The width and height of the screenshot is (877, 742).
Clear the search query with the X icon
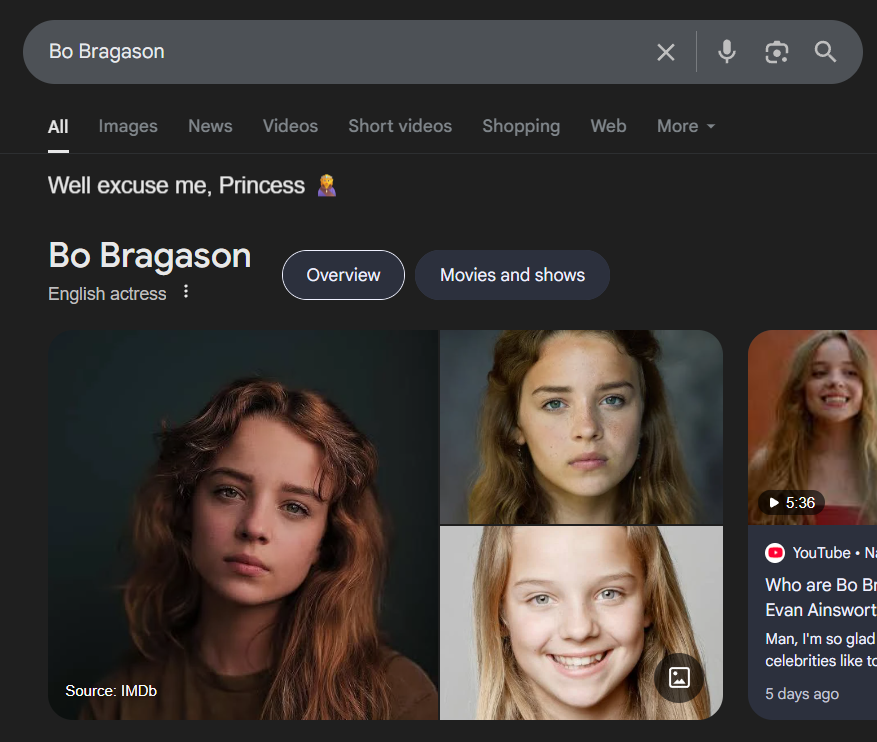(665, 52)
